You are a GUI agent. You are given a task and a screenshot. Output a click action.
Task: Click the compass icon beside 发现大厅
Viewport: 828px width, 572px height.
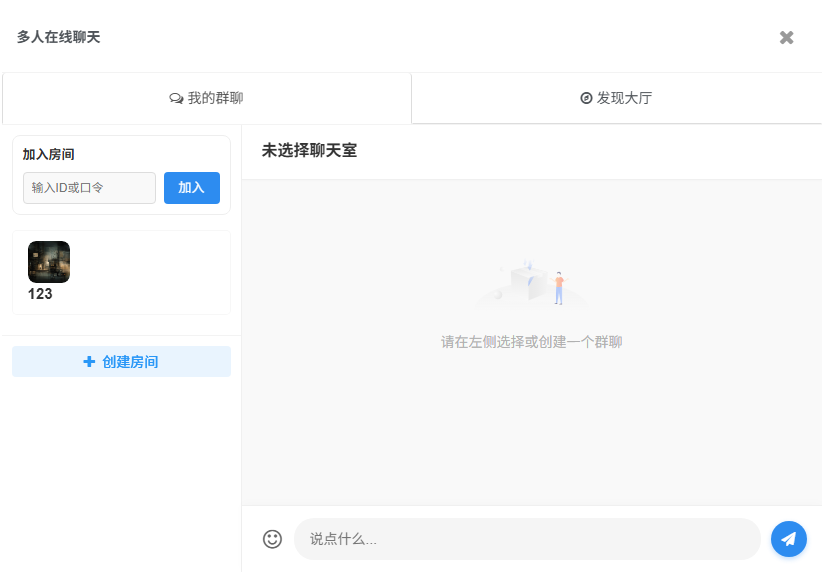point(586,98)
